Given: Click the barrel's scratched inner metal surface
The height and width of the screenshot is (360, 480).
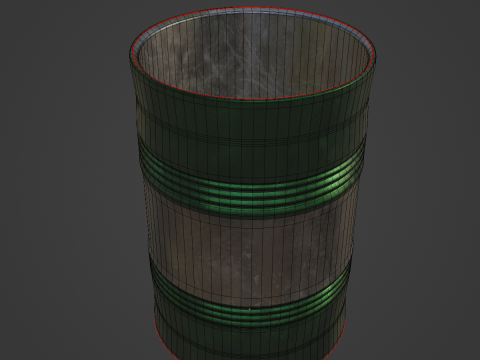Looking at the screenshot, I should pyautogui.click(x=252, y=55).
